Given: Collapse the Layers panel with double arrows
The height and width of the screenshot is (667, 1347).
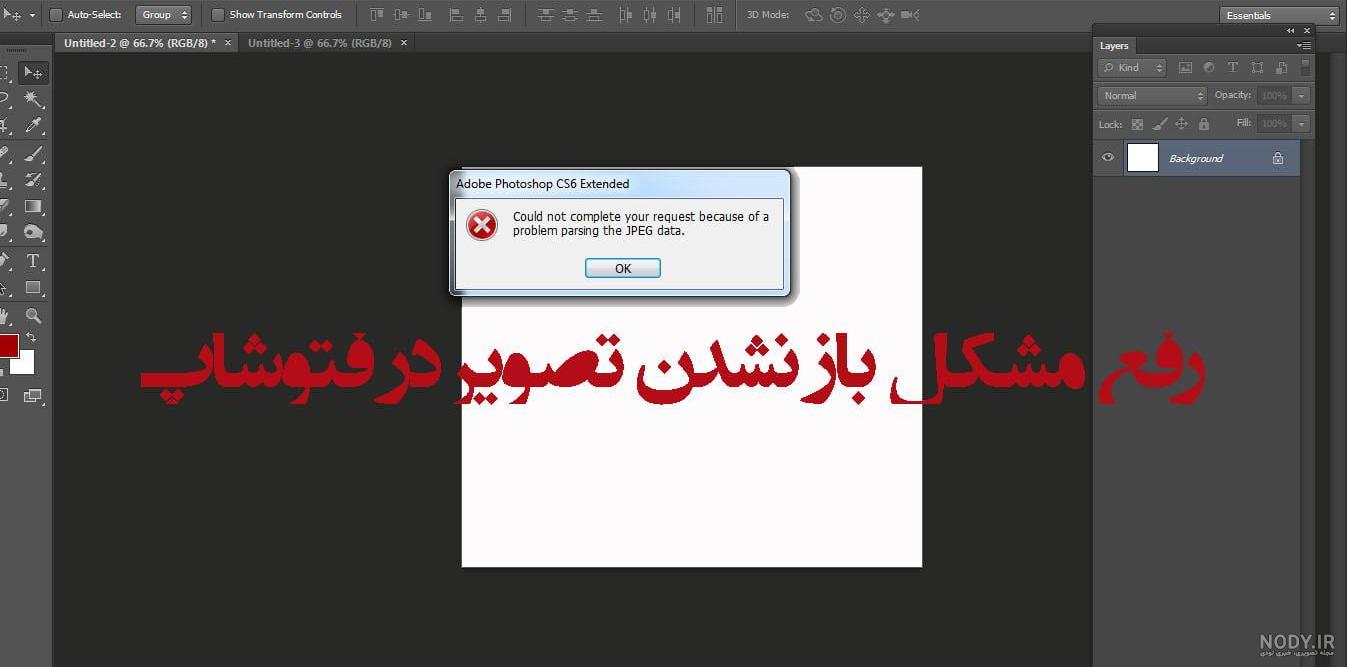Looking at the screenshot, I should [1290, 31].
